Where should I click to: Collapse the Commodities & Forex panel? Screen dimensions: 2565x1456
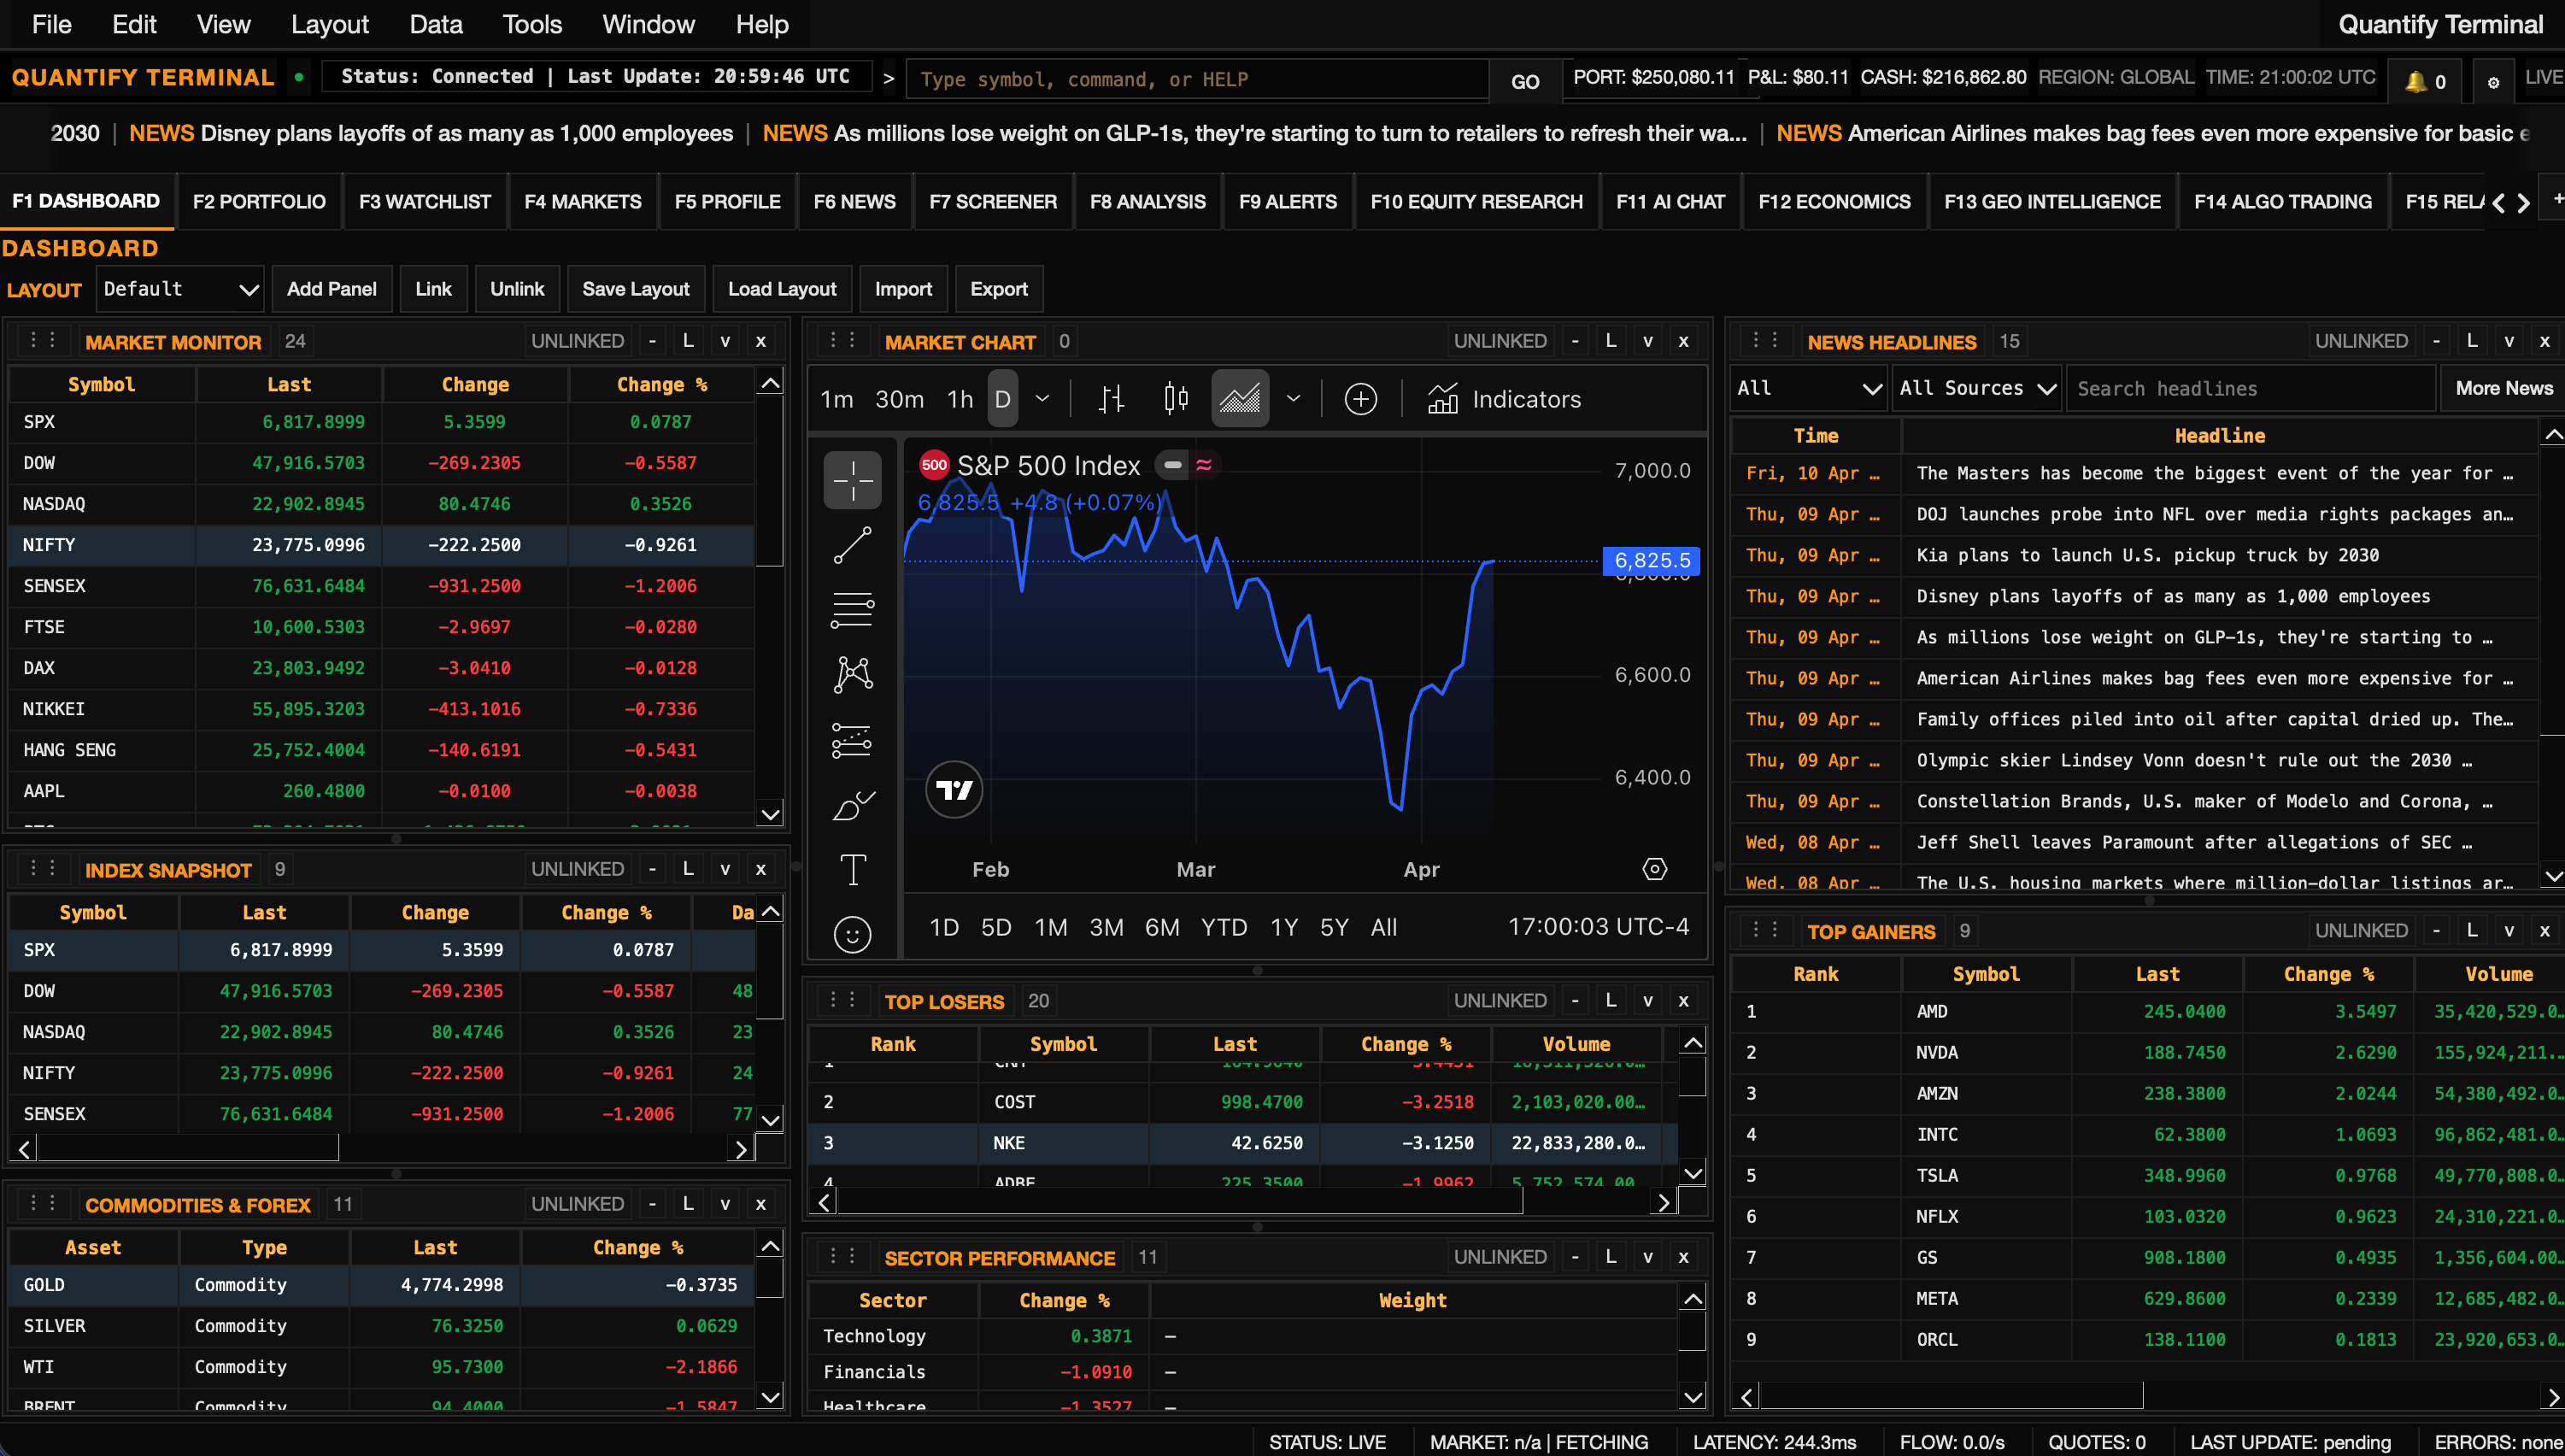[x=652, y=1204]
